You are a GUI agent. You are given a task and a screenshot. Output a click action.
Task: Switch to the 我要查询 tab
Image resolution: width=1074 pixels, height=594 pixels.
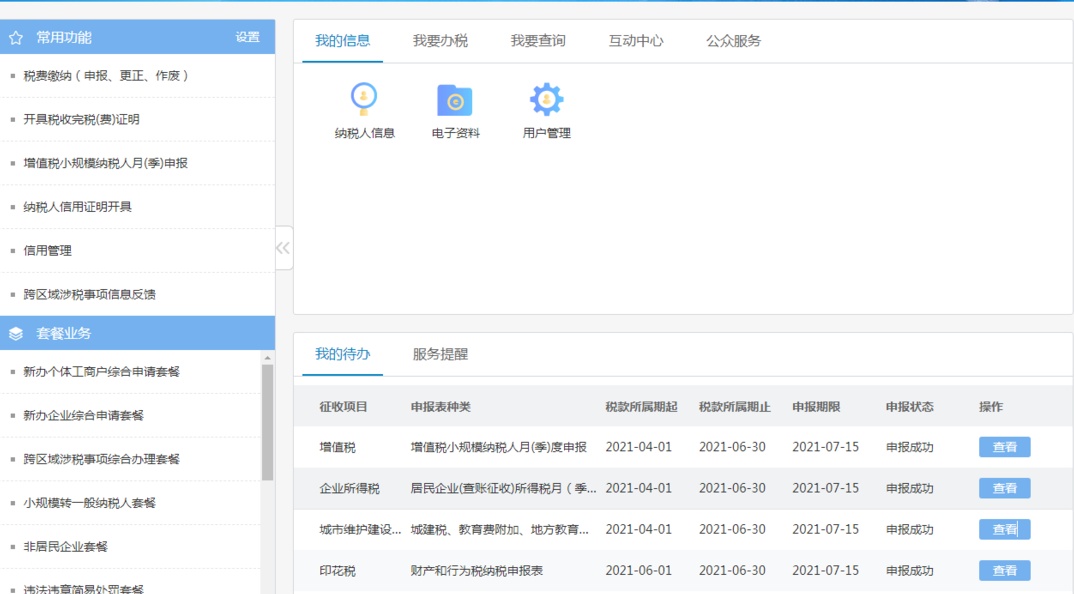point(538,41)
